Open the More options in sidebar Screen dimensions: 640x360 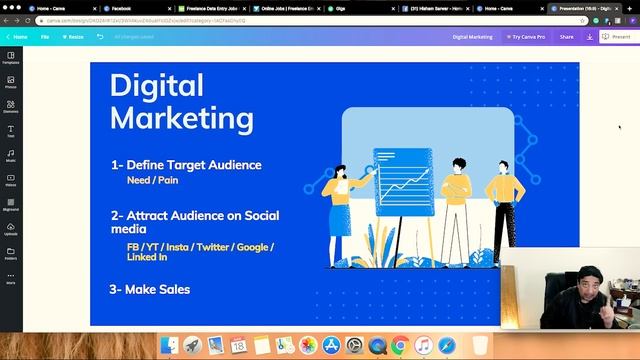tap(11, 278)
